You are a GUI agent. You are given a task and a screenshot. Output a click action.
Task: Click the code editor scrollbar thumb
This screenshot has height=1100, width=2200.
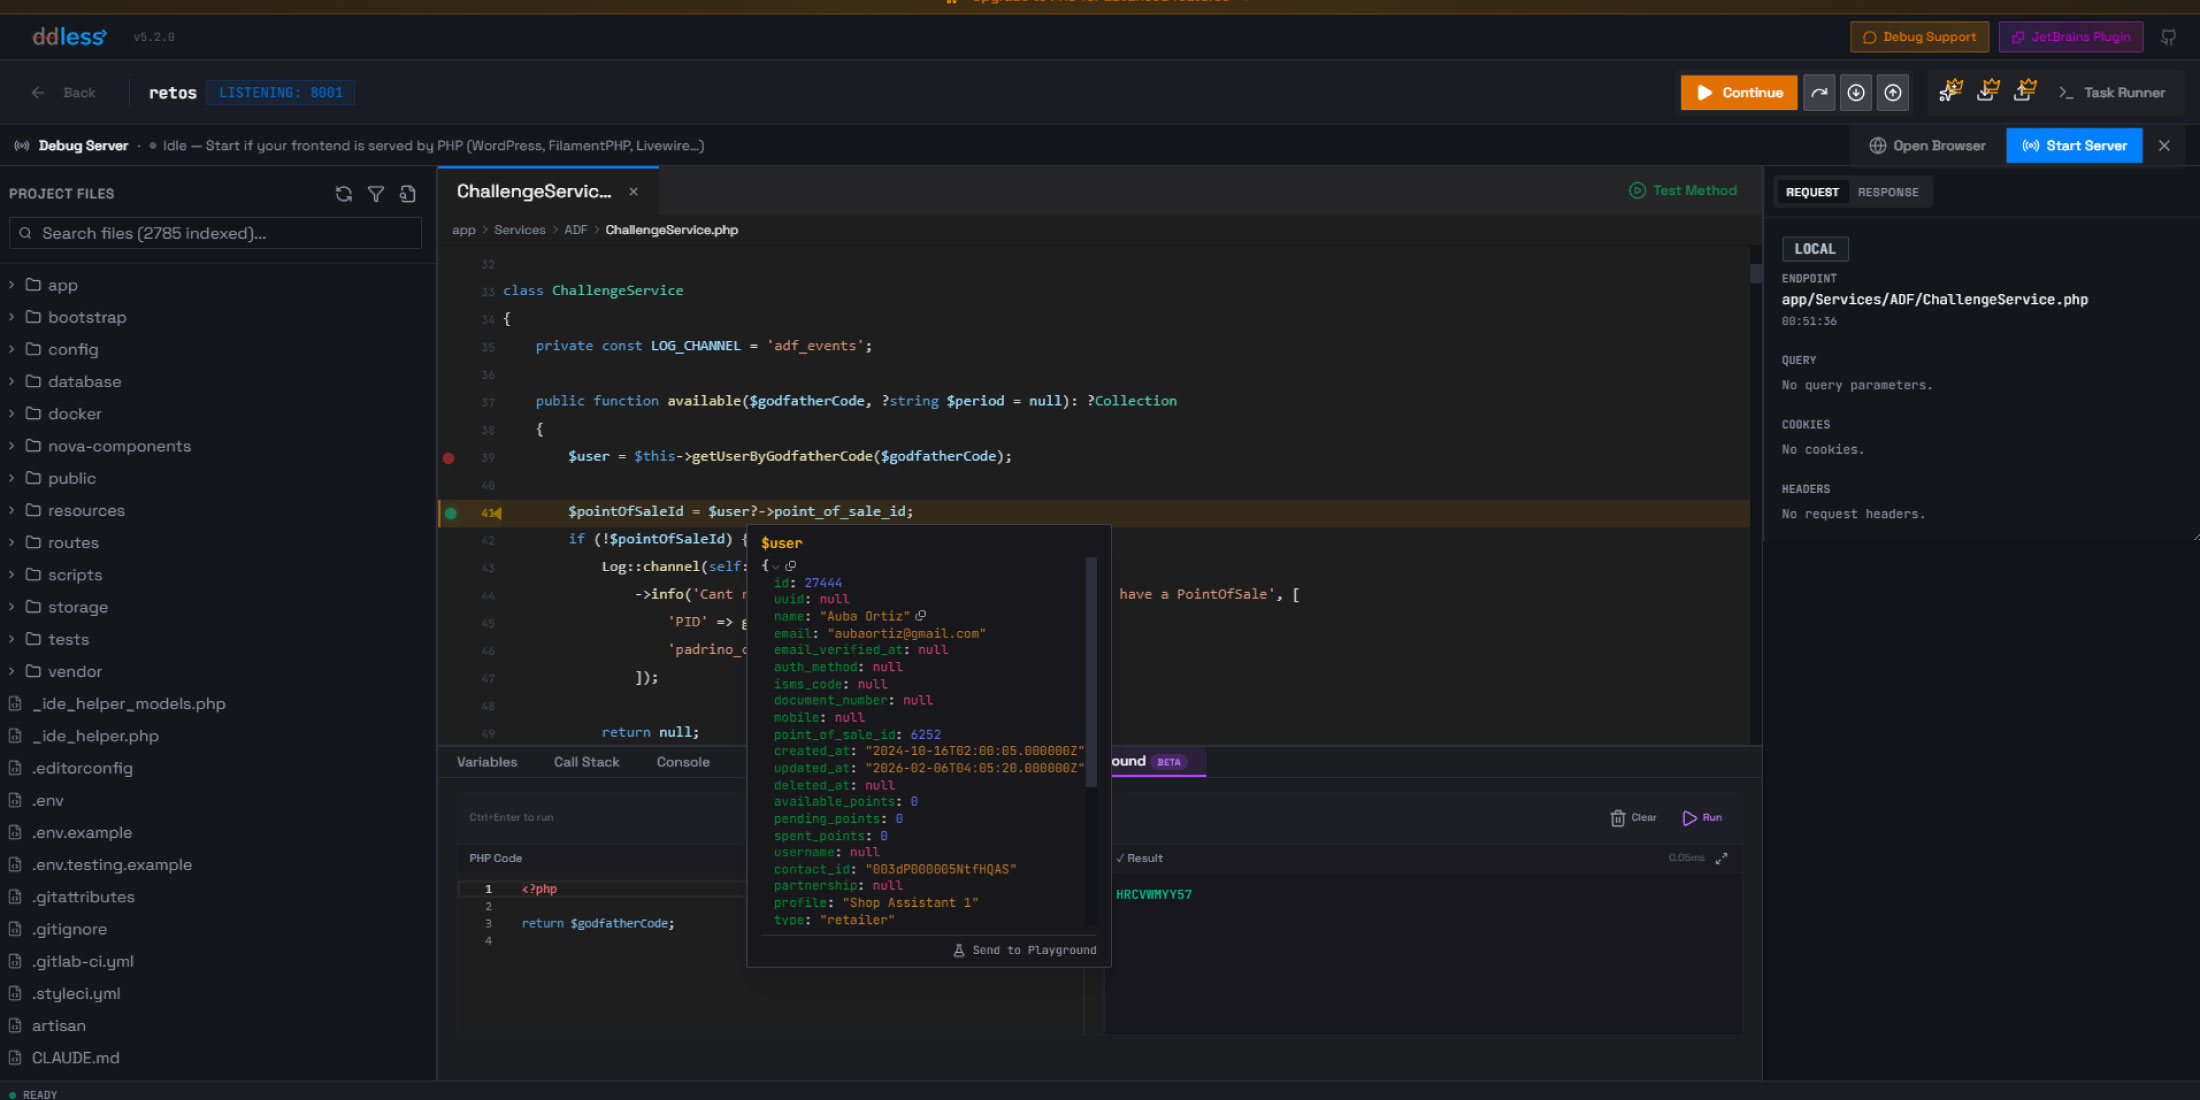(1756, 273)
